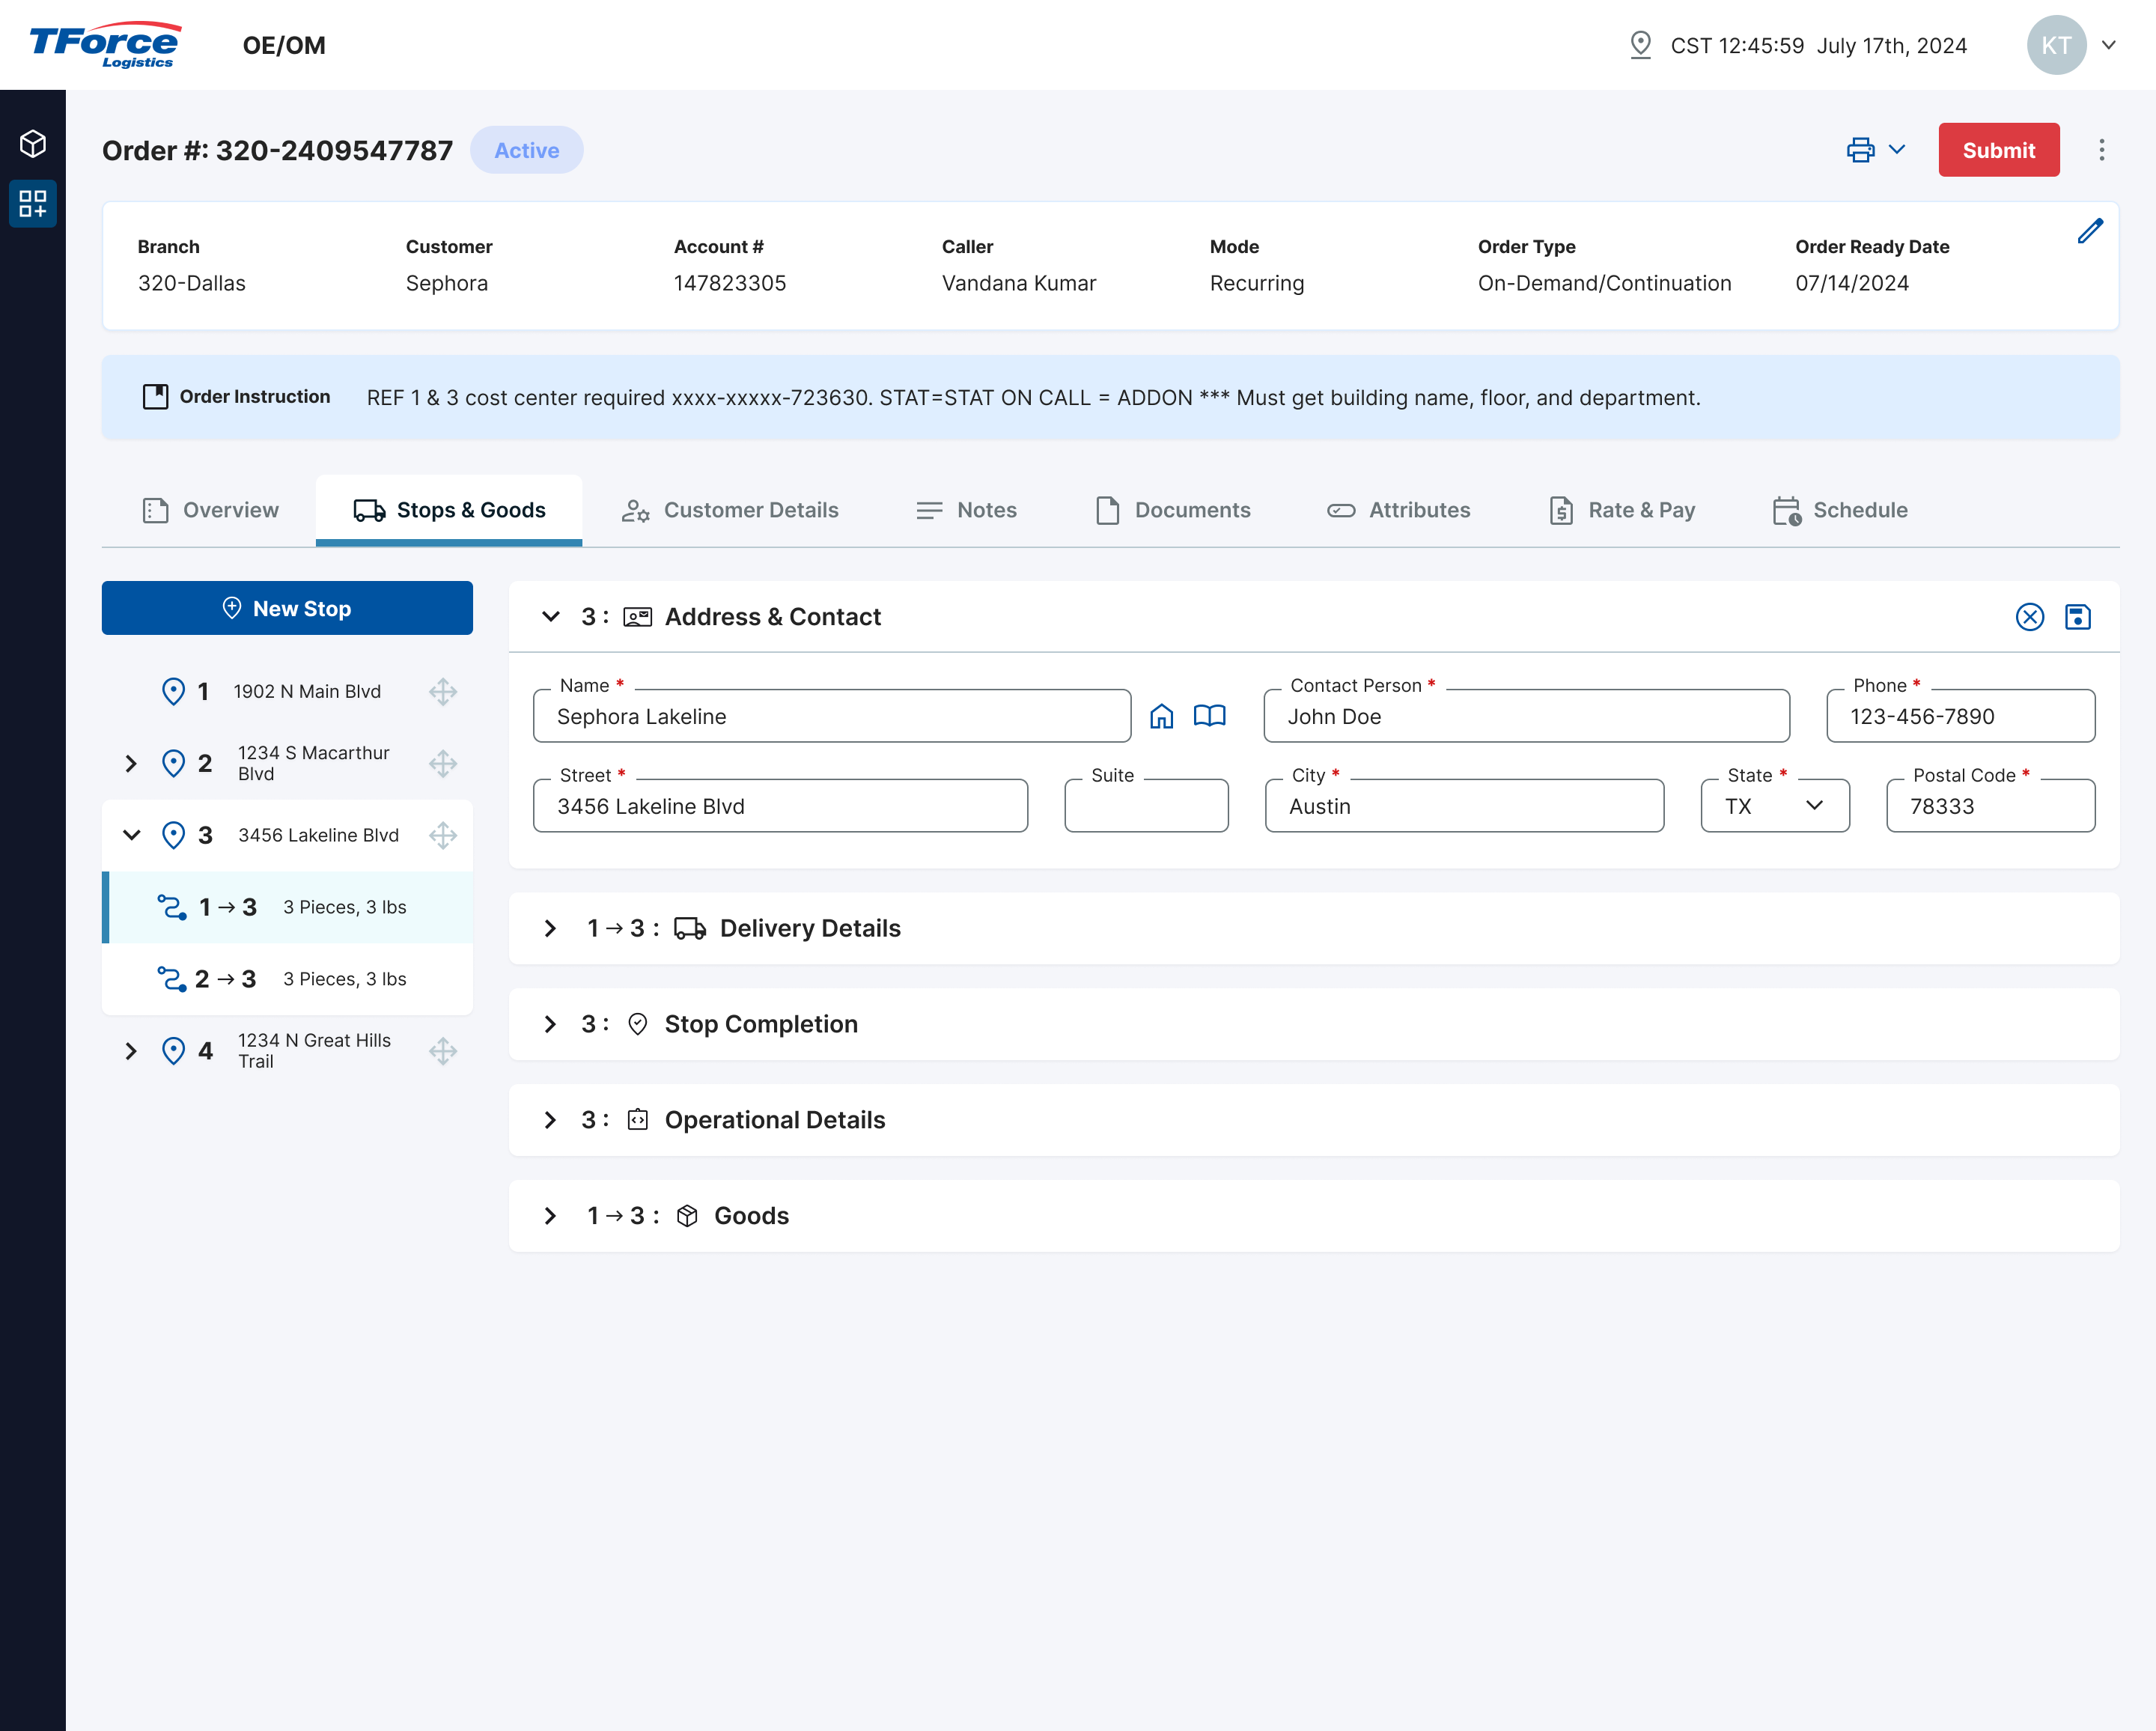The width and height of the screenshot is (2156, 1731).
Task: Collapse stop 3 Lakeline Blvd chevron
Action: click(x=131, y=835)
